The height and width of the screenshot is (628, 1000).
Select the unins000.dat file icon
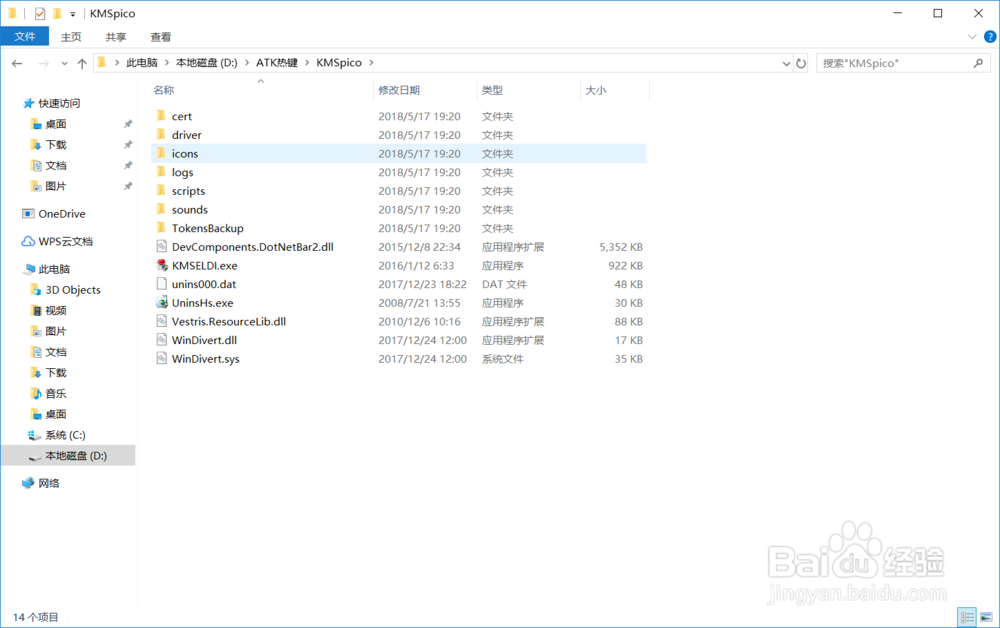tap(162, 284)
